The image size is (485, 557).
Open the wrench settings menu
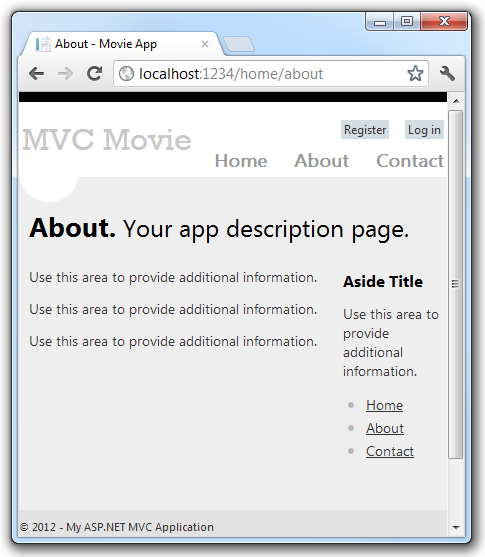(x=447, y=74)
